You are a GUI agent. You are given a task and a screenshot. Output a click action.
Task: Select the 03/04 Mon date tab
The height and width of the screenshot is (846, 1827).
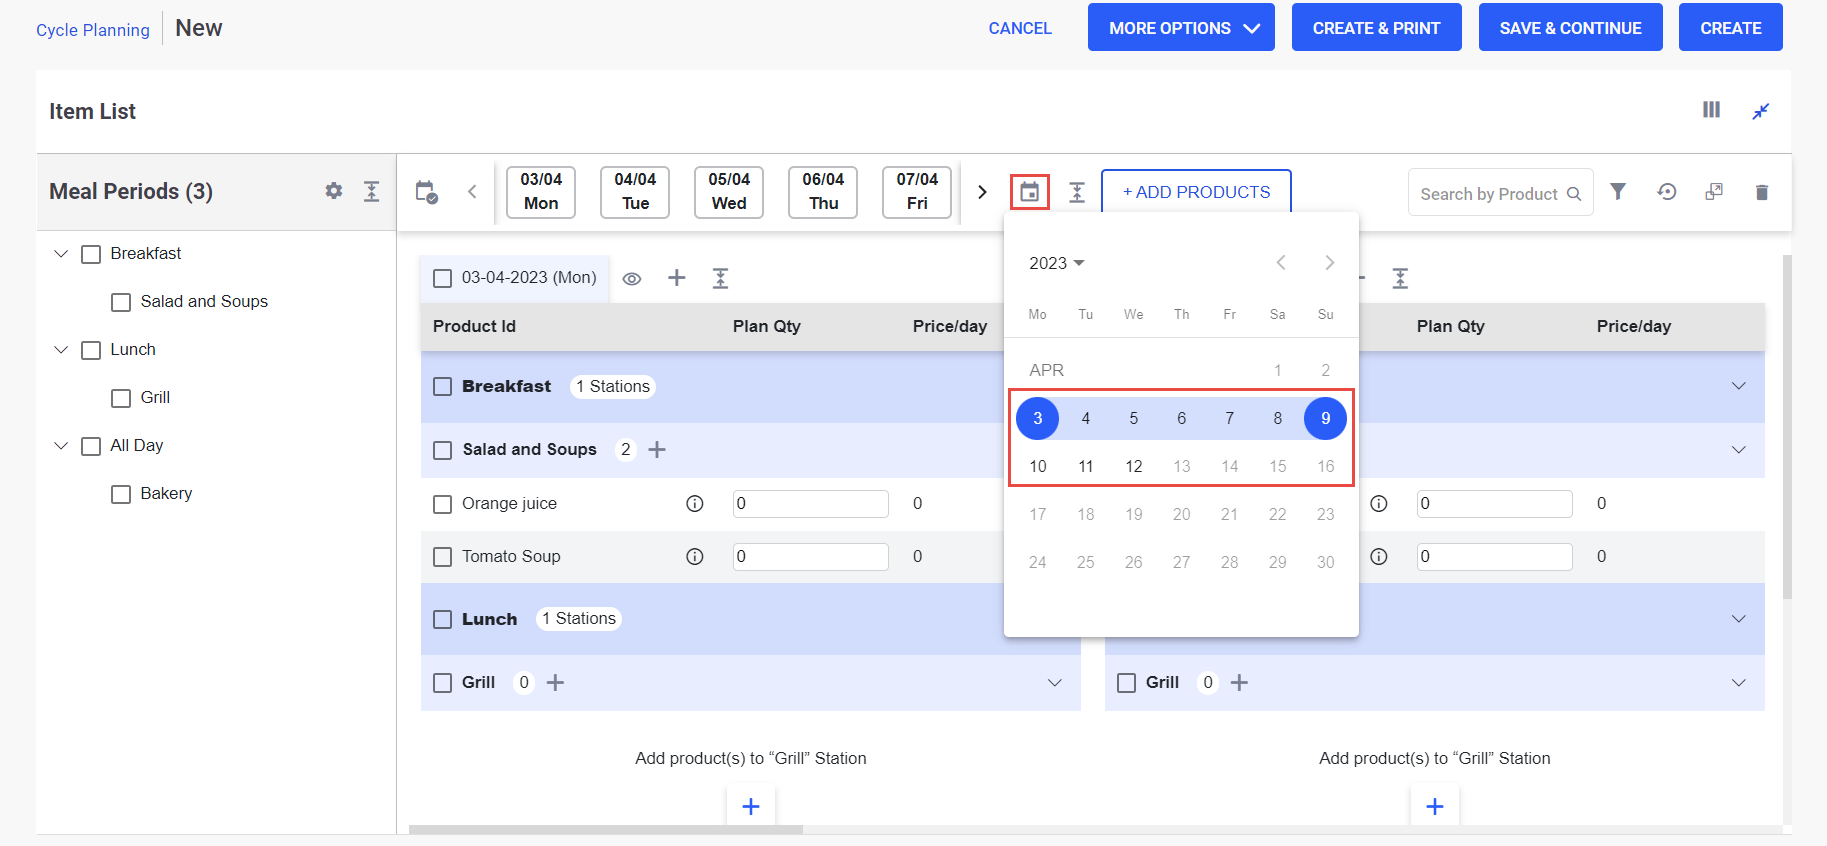point(541,191)
